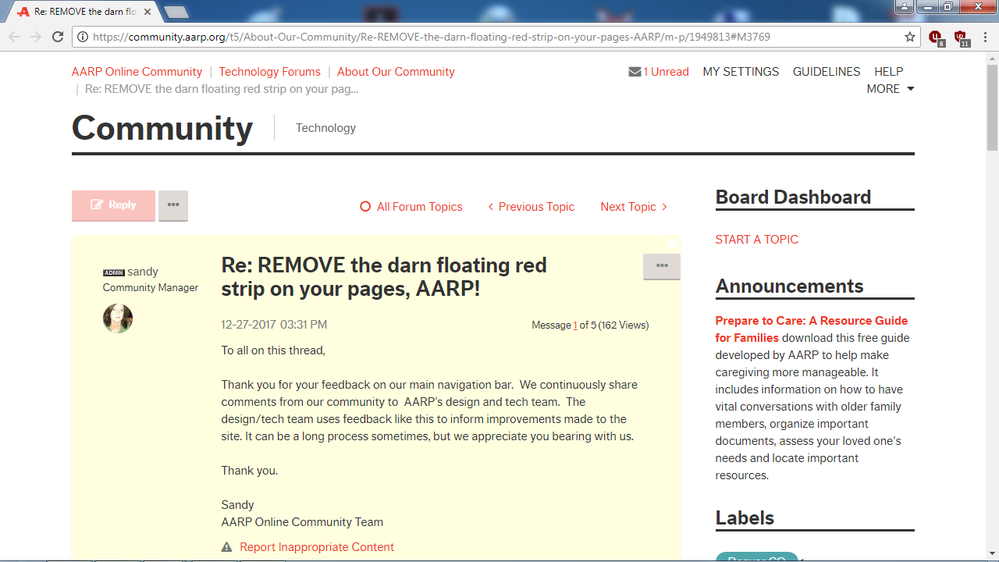
Task: Open the GUIDELINES menu item
Action: click(x=826, y=72)
